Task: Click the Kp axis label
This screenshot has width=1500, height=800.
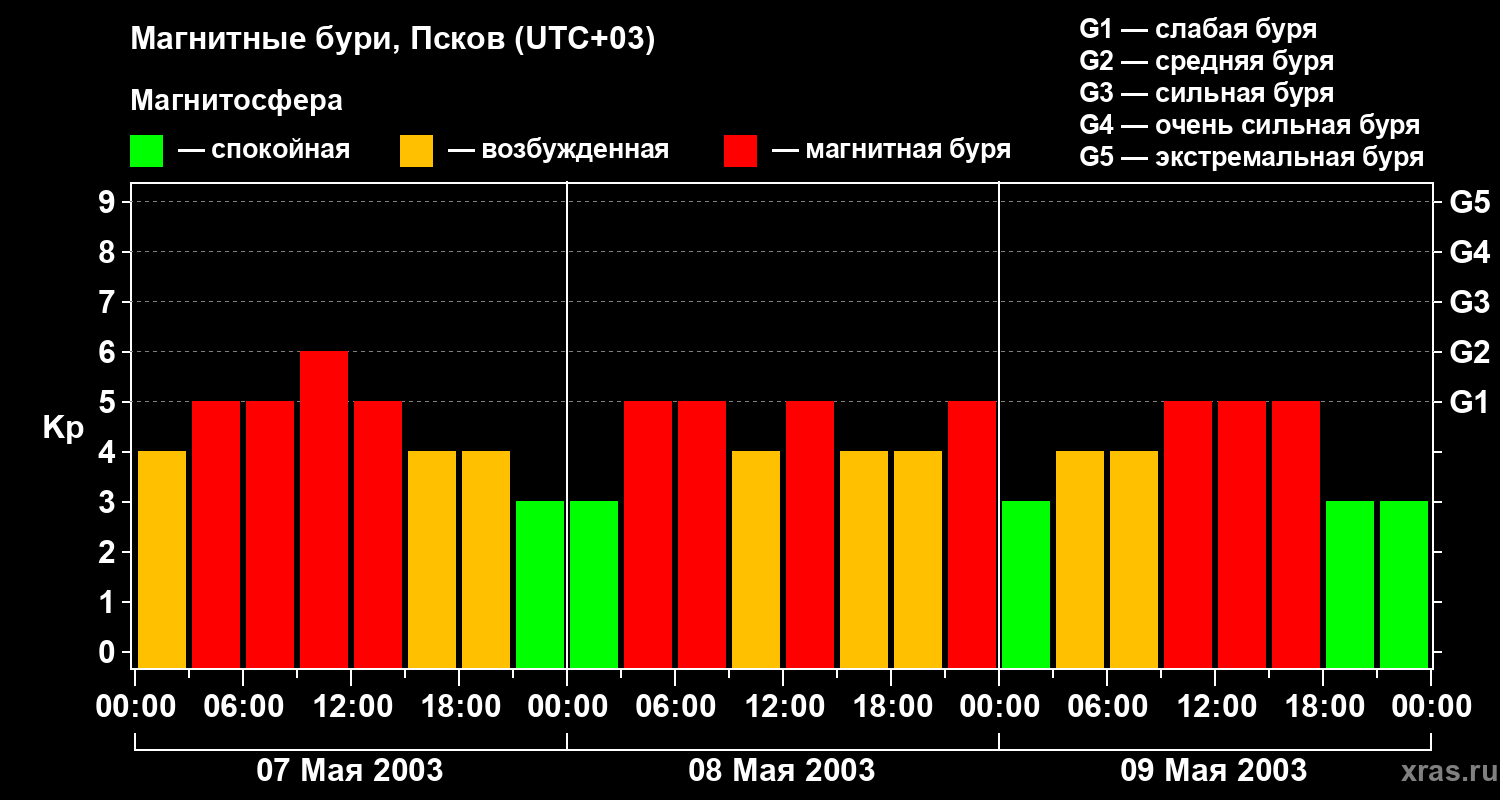Action: pos(63,428)
